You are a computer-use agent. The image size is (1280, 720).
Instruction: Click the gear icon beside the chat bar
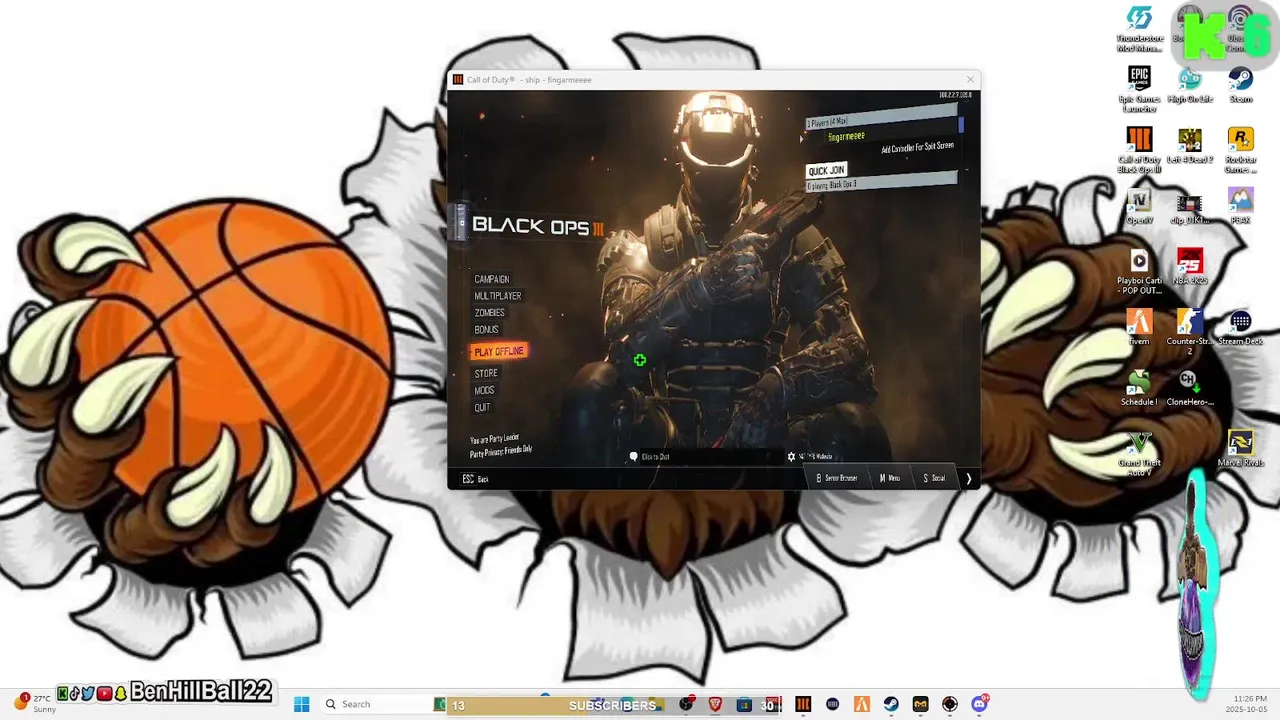point(791,457)
